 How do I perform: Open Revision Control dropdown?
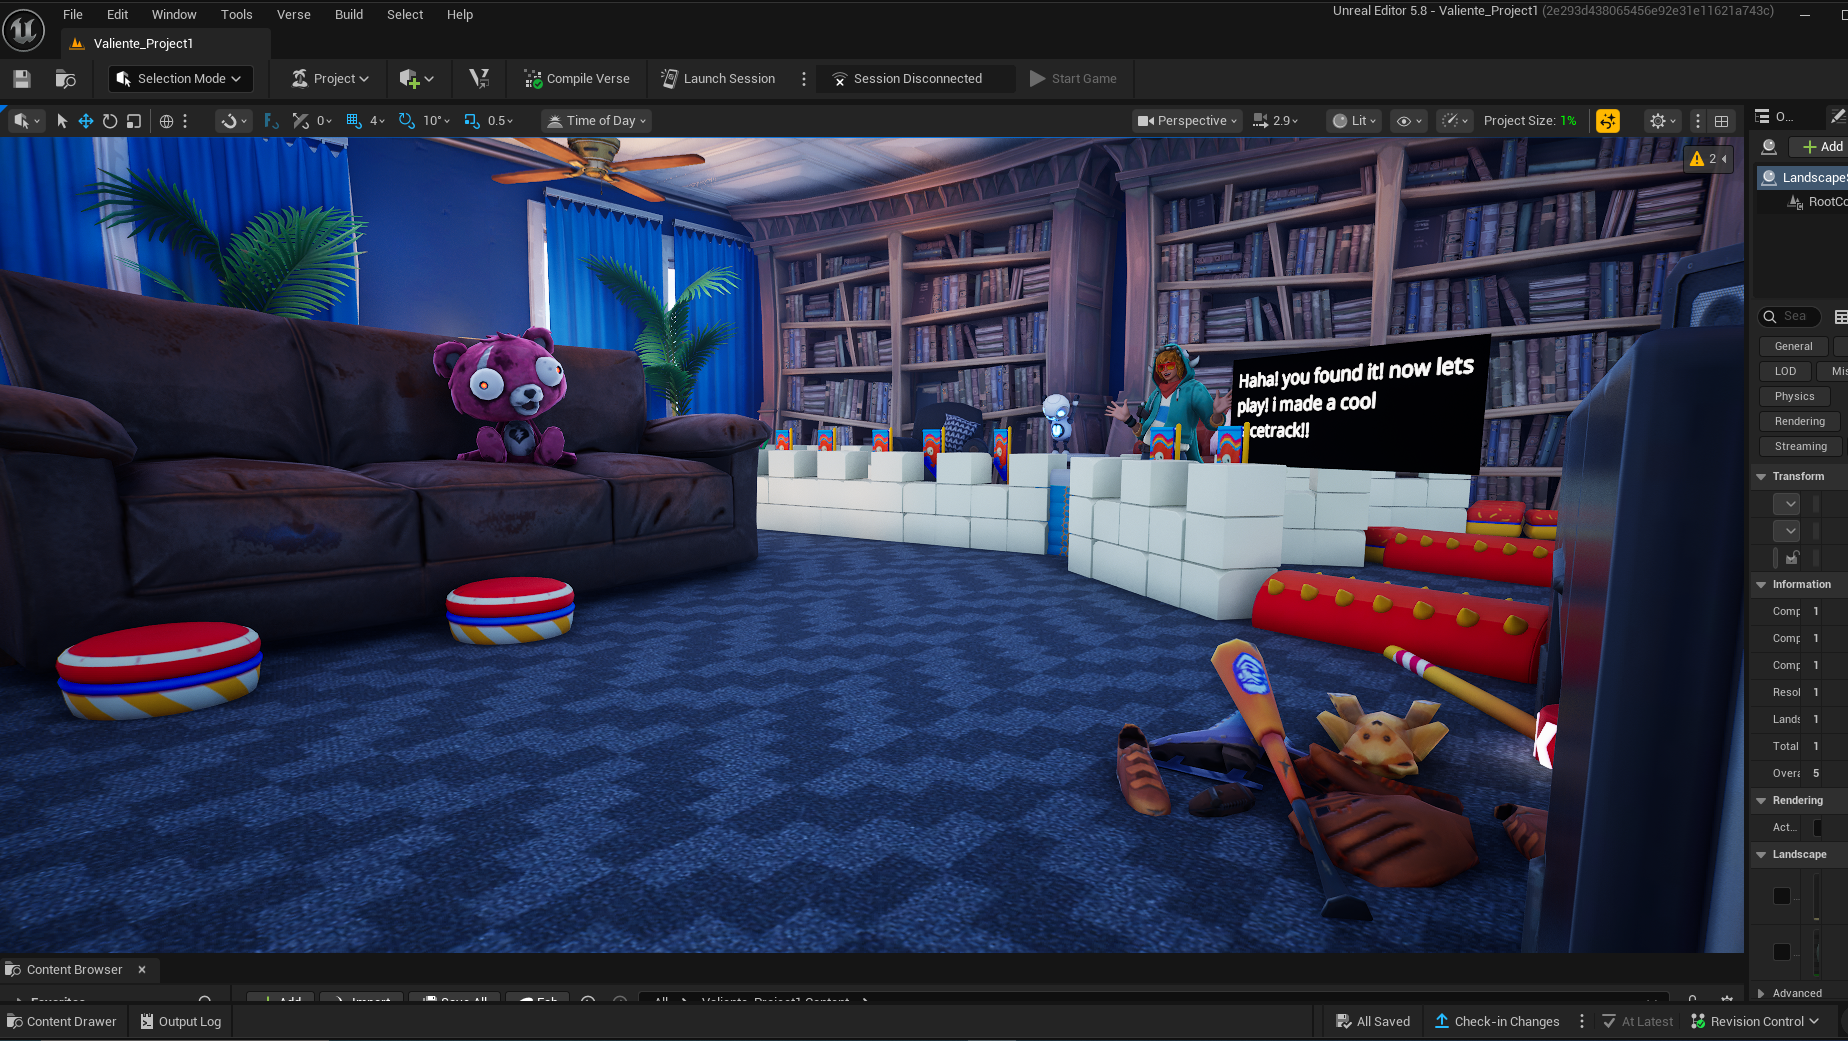[1755, 1021]
